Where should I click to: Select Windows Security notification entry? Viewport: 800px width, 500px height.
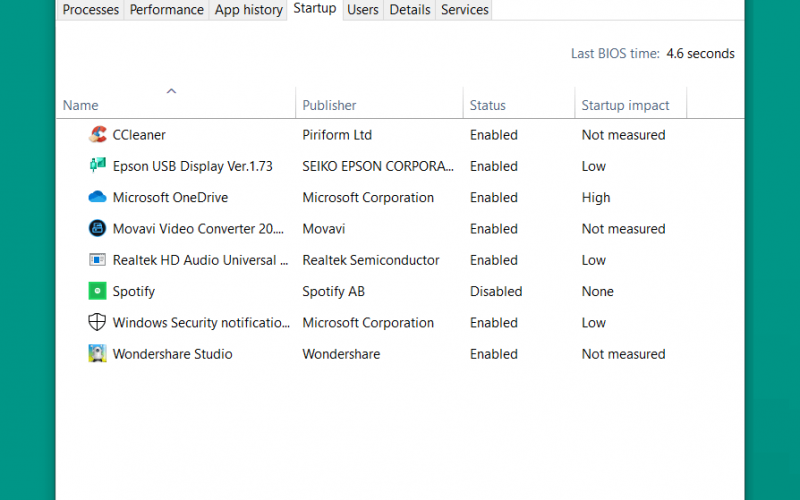(201, 323)
